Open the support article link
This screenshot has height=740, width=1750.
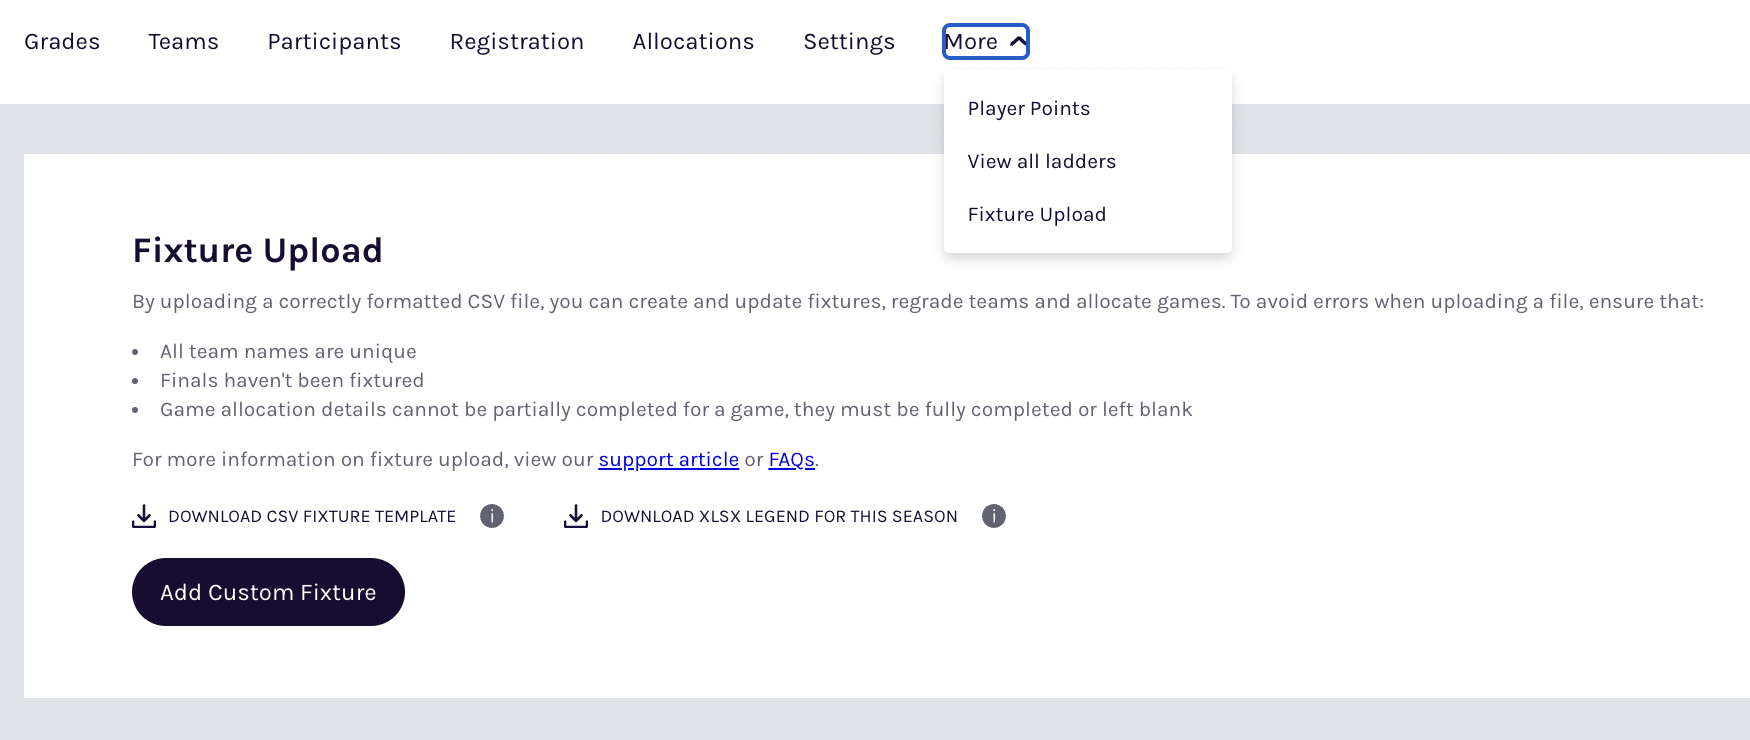(668, 460)
